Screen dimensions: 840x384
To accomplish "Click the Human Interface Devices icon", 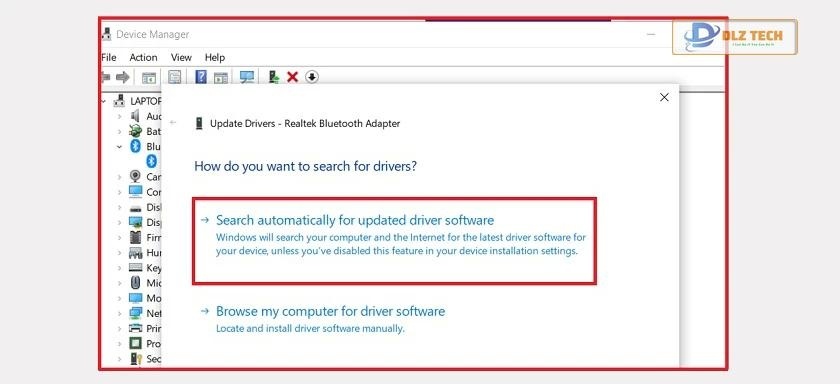I will coord(136,252).
